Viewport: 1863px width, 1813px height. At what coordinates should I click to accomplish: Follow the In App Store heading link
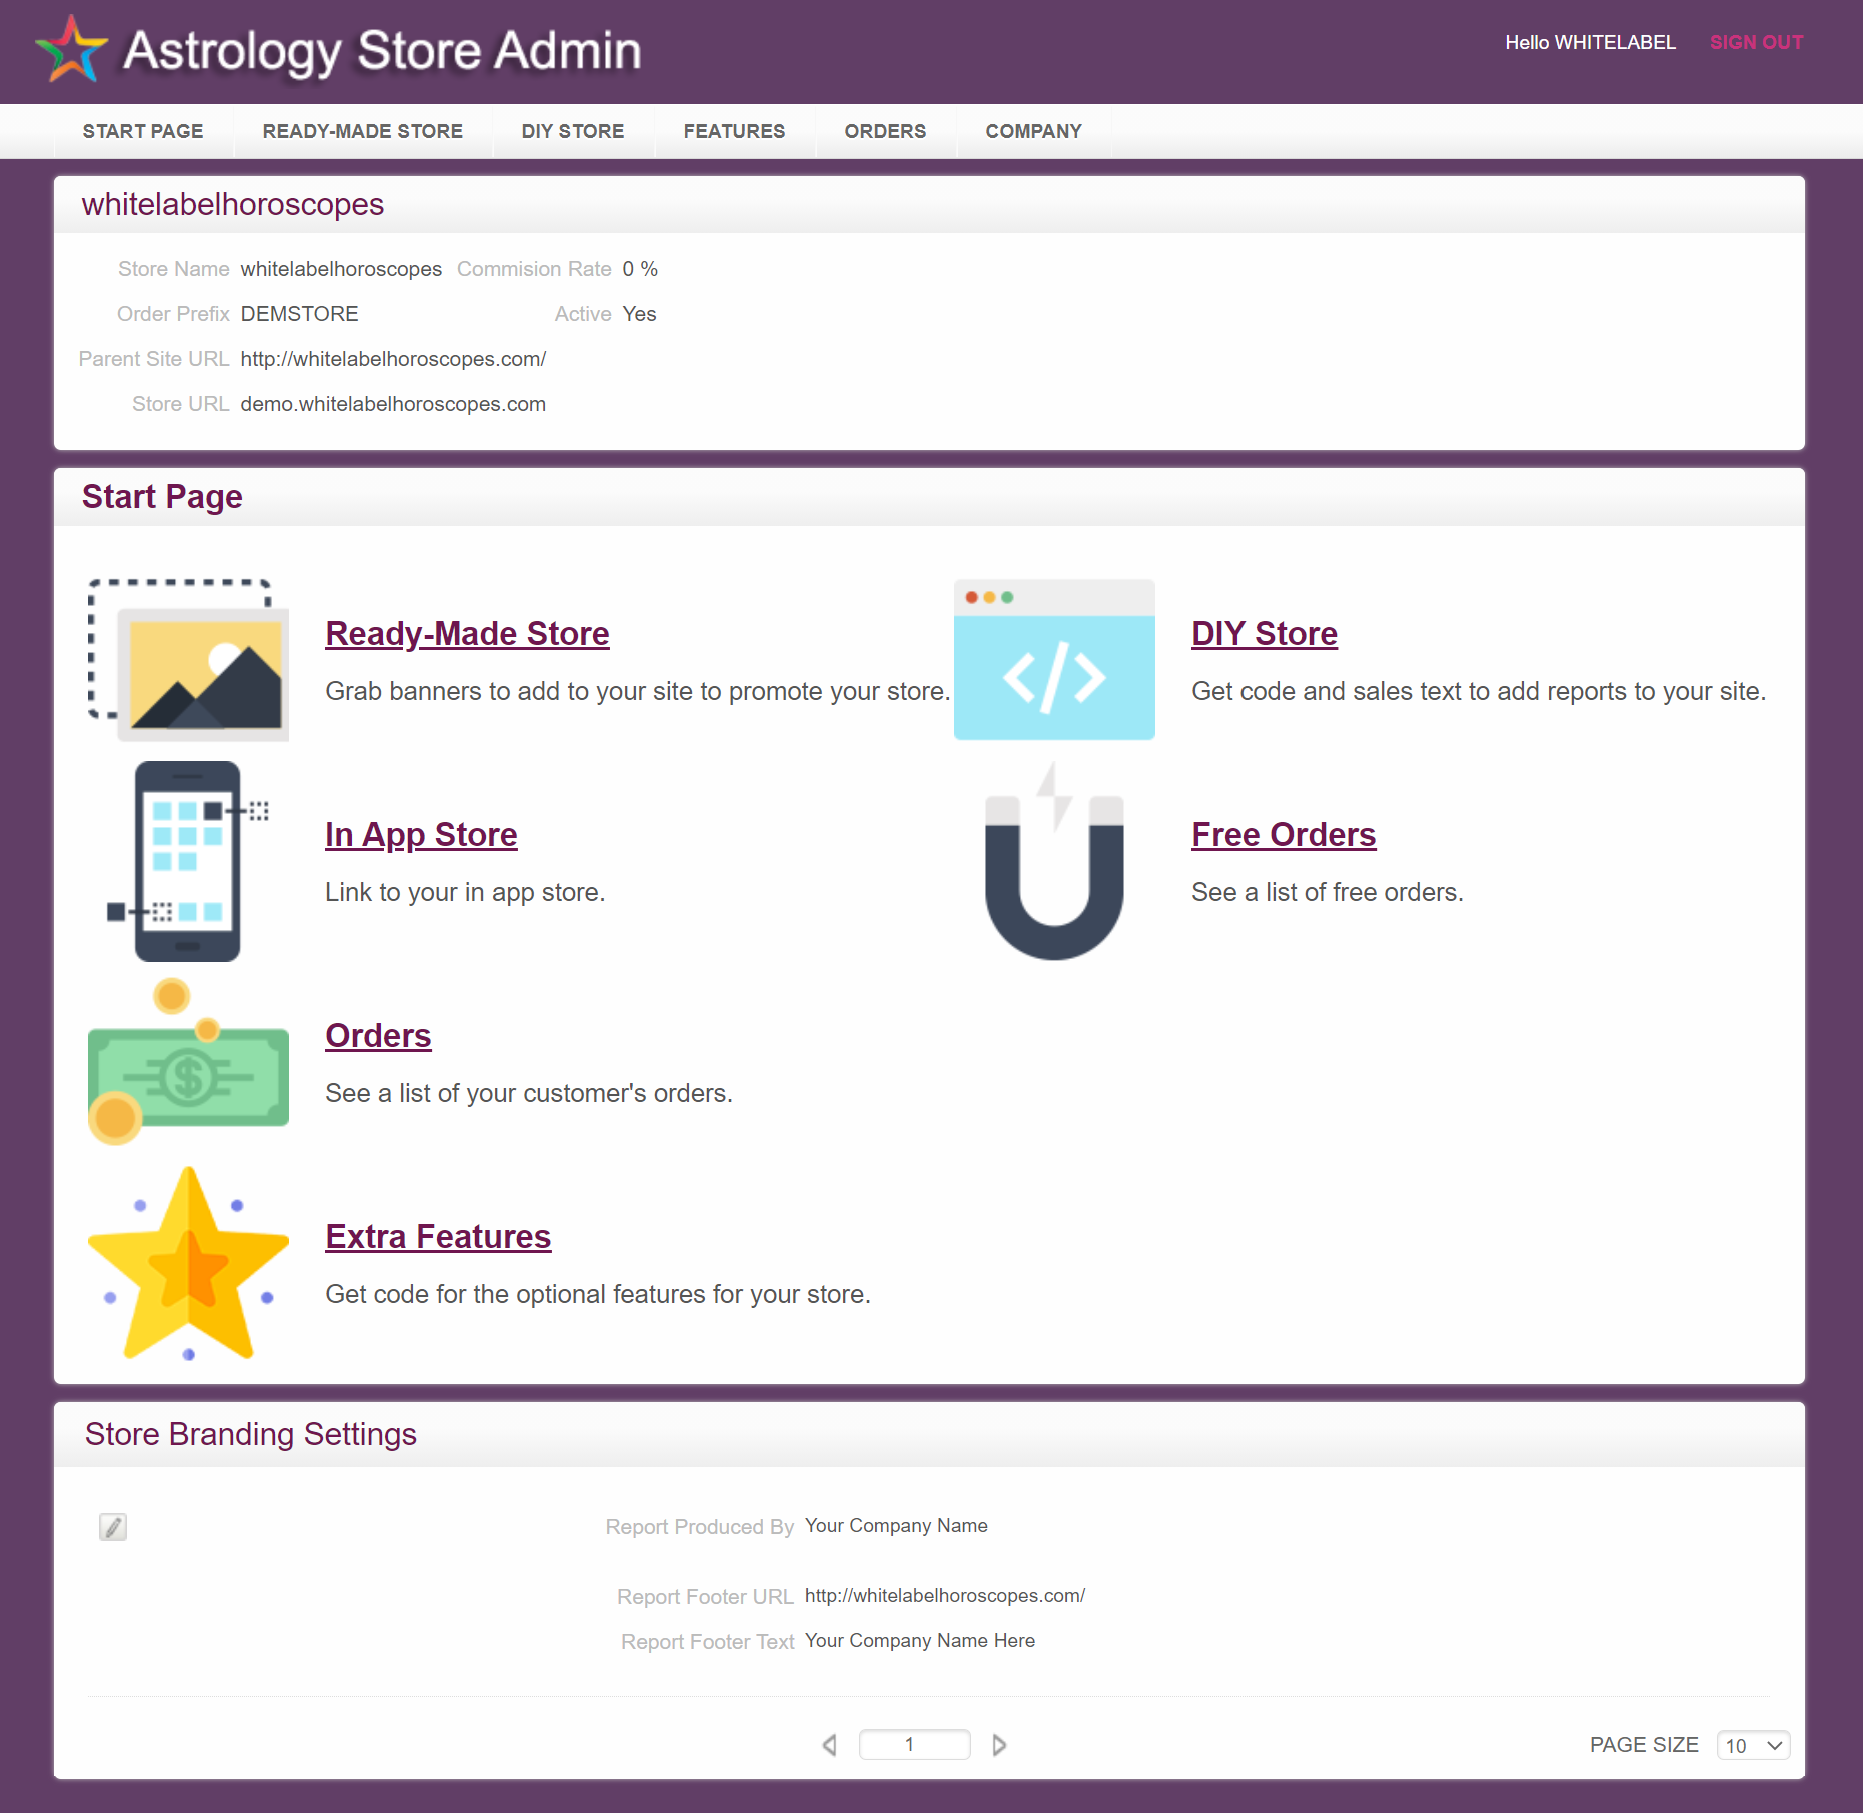point(421,834)
